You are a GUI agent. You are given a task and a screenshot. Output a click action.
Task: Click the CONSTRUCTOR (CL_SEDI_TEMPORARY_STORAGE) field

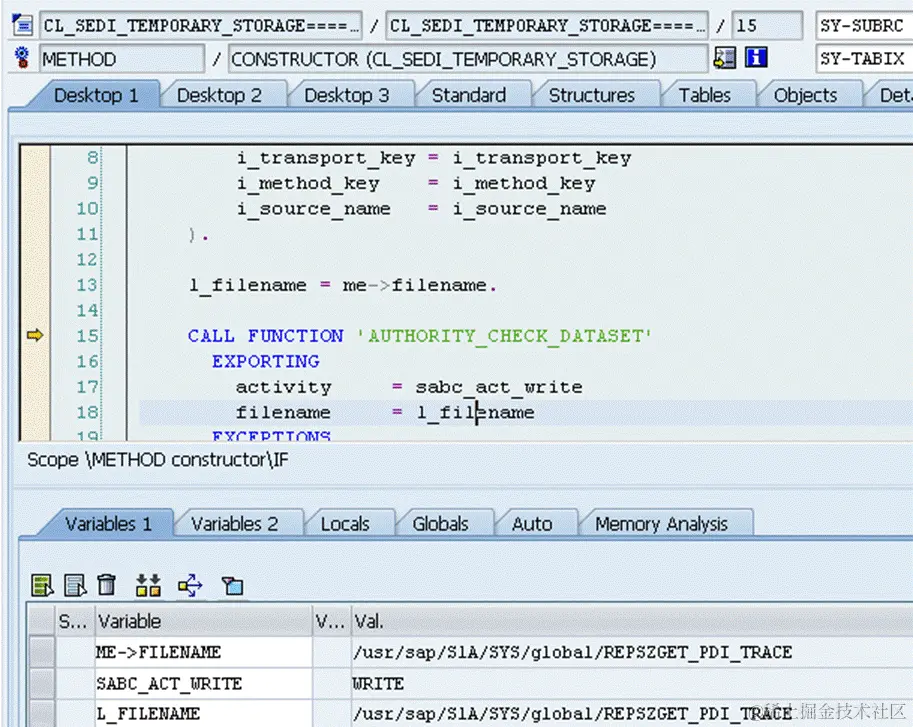468,59
